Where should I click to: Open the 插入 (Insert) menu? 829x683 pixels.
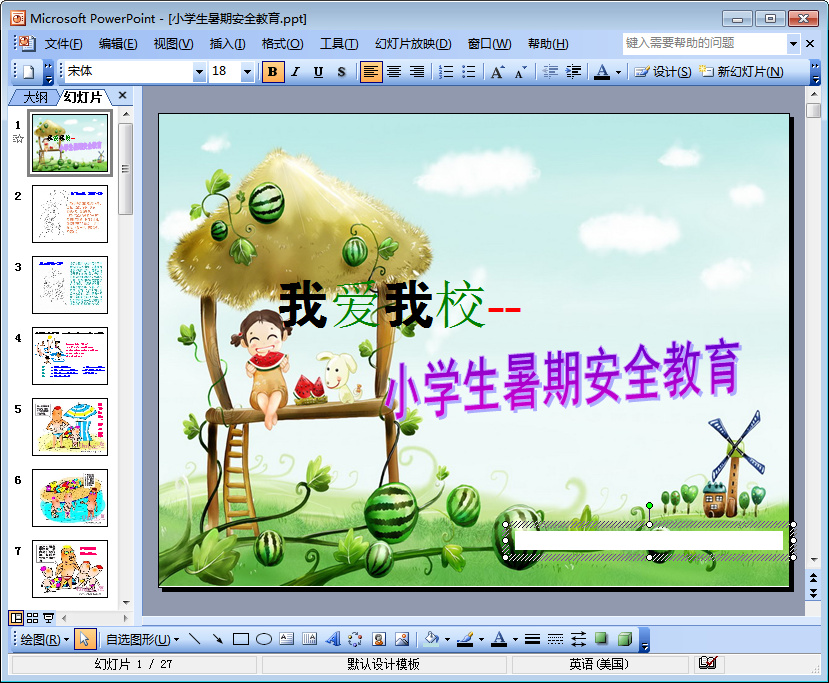coord(227,44)
